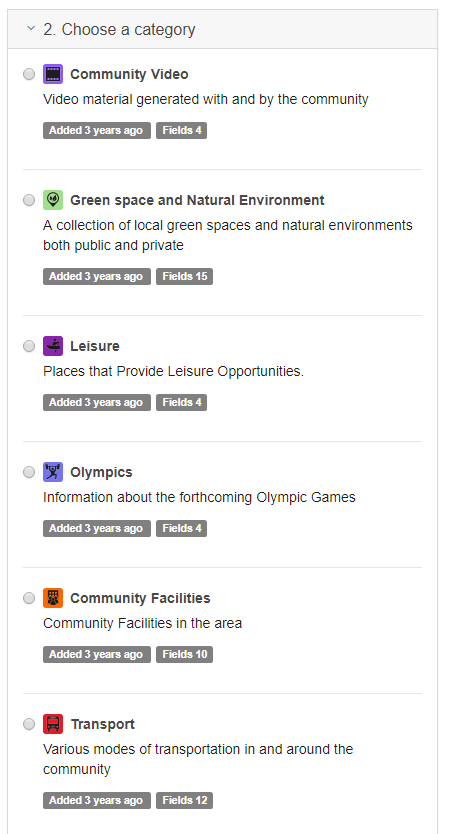Click the 'Fields 15' badge

[185, 277]
